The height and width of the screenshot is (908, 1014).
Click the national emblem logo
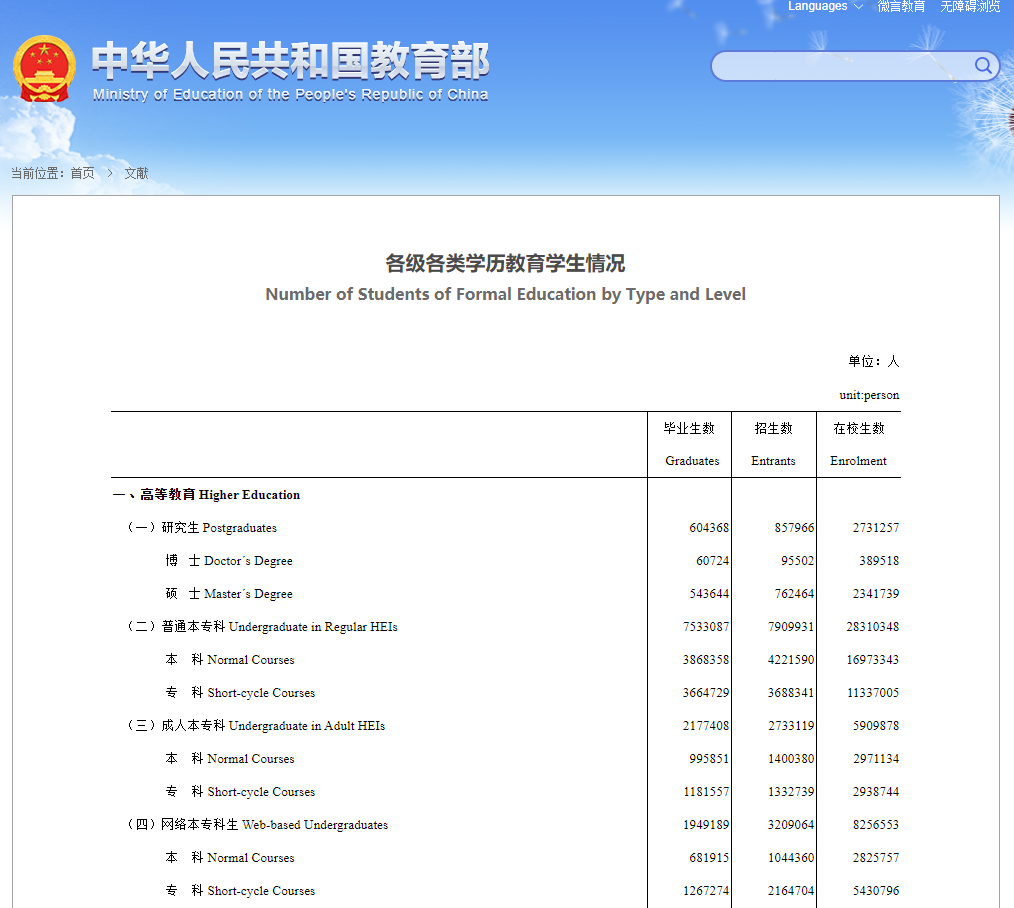(45, 69)
